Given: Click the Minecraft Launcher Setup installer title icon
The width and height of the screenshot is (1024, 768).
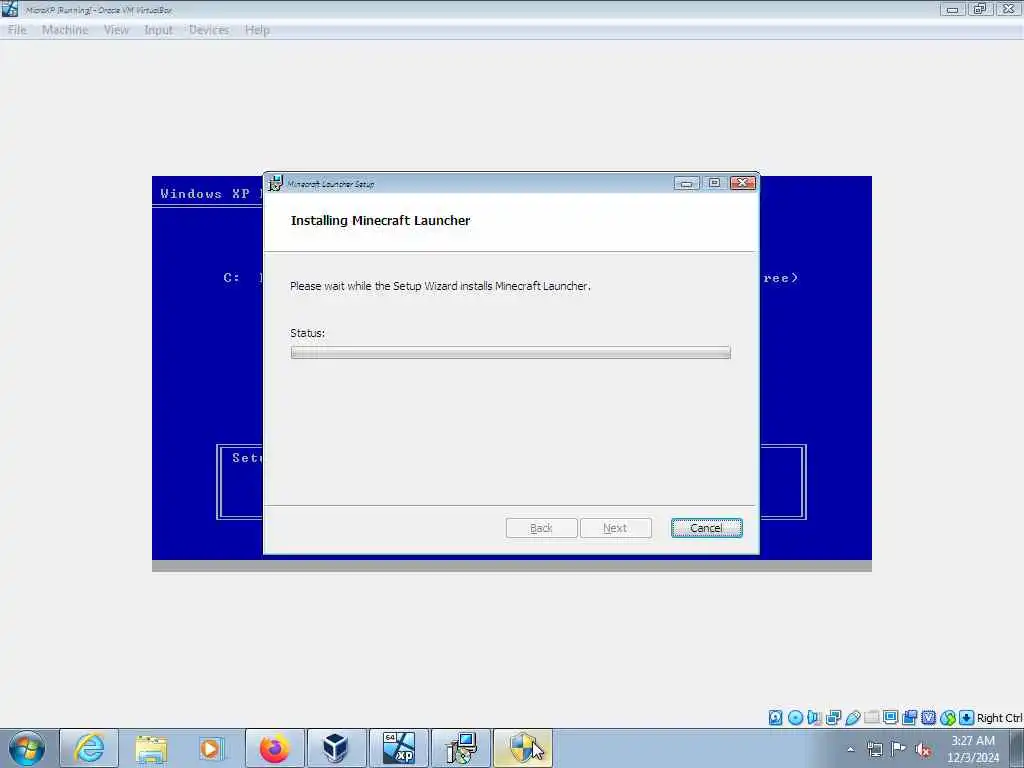Looking at the screenshot, I should pos(276,184).
